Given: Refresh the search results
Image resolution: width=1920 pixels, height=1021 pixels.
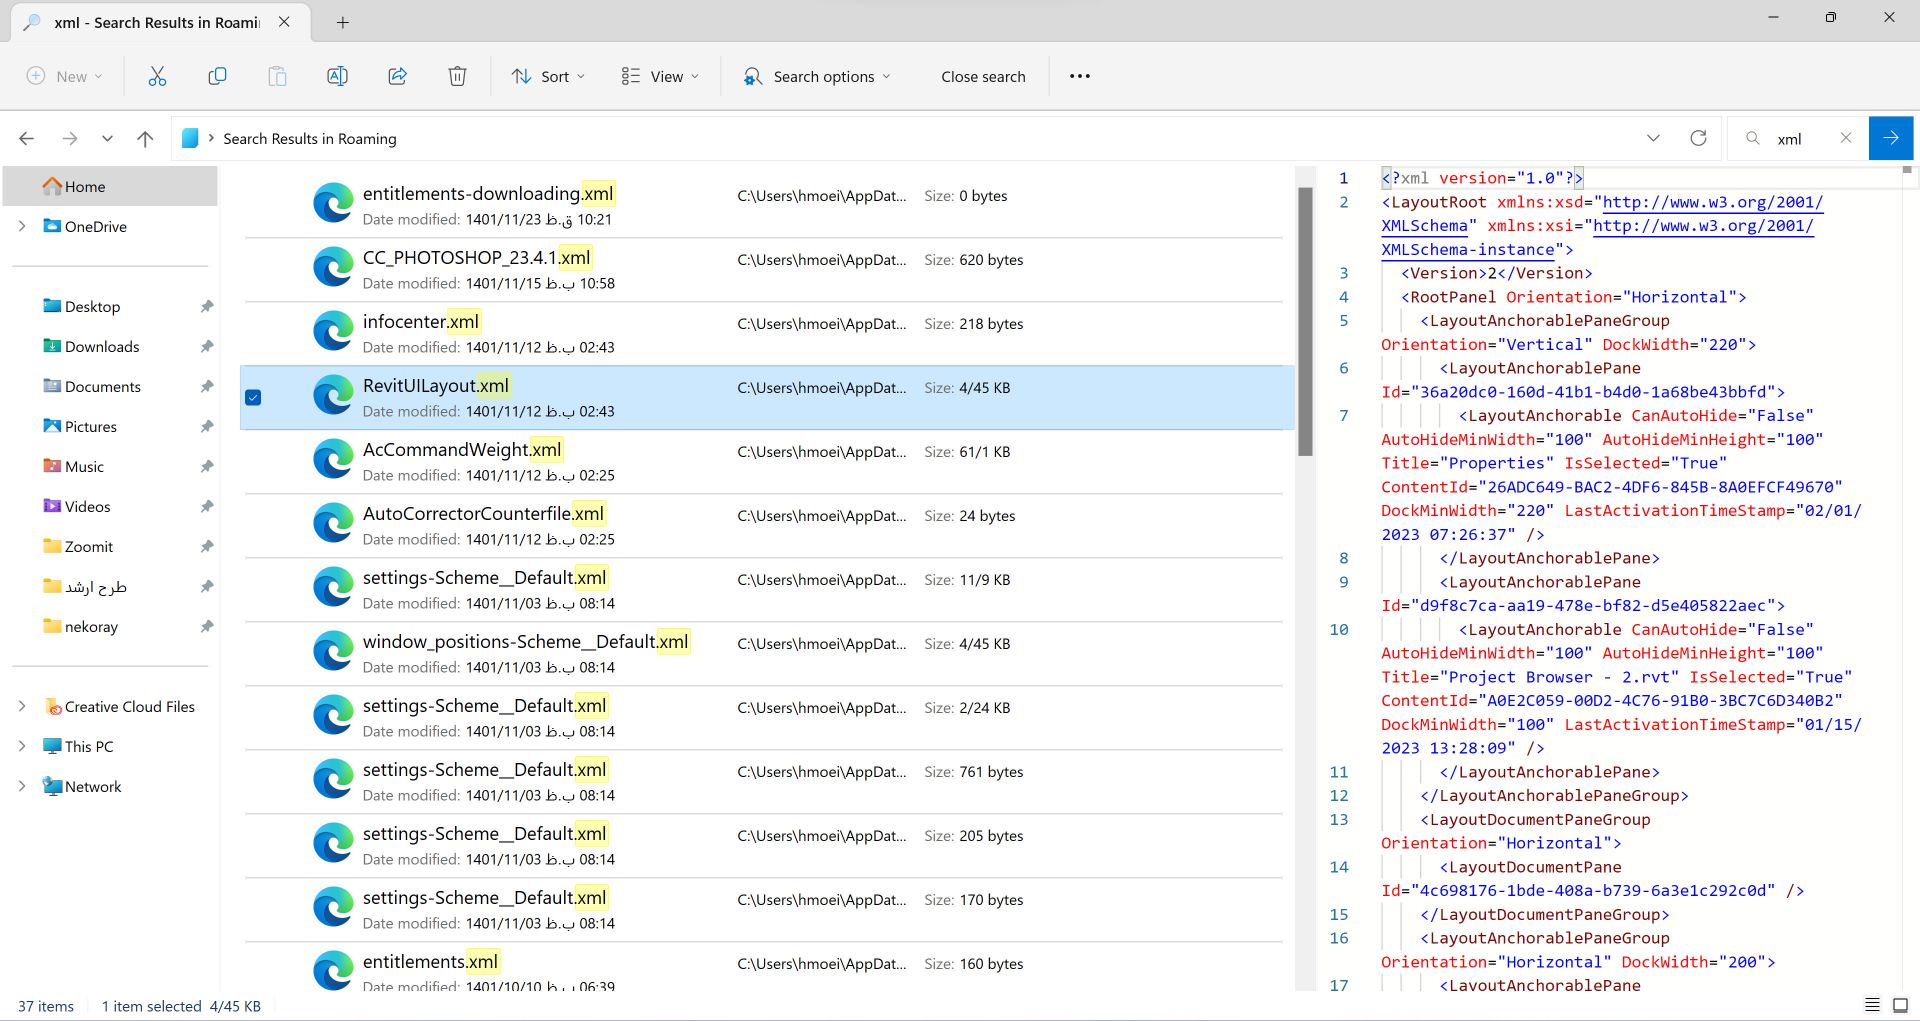Looking at the screenshot, I should (1698, 138).
